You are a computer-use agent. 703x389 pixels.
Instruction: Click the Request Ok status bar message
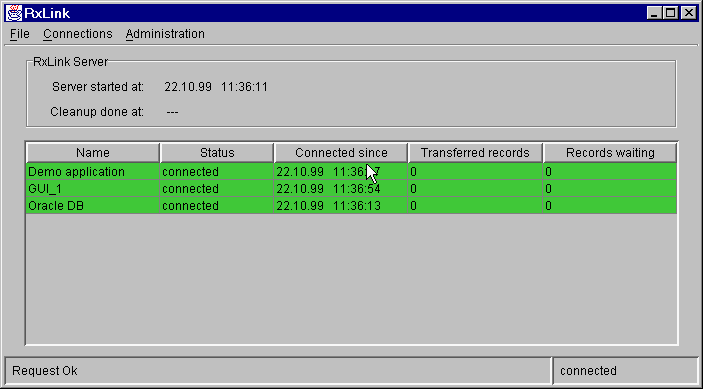45,371
